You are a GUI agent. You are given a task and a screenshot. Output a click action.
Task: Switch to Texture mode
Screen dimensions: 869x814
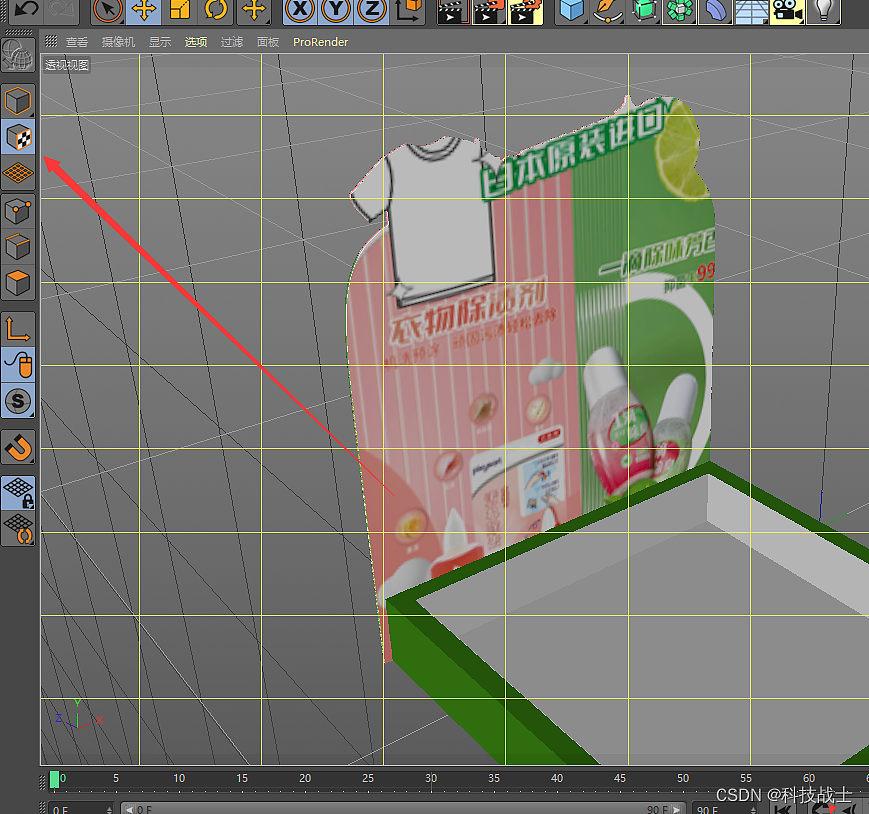click(x=18, y=137)
